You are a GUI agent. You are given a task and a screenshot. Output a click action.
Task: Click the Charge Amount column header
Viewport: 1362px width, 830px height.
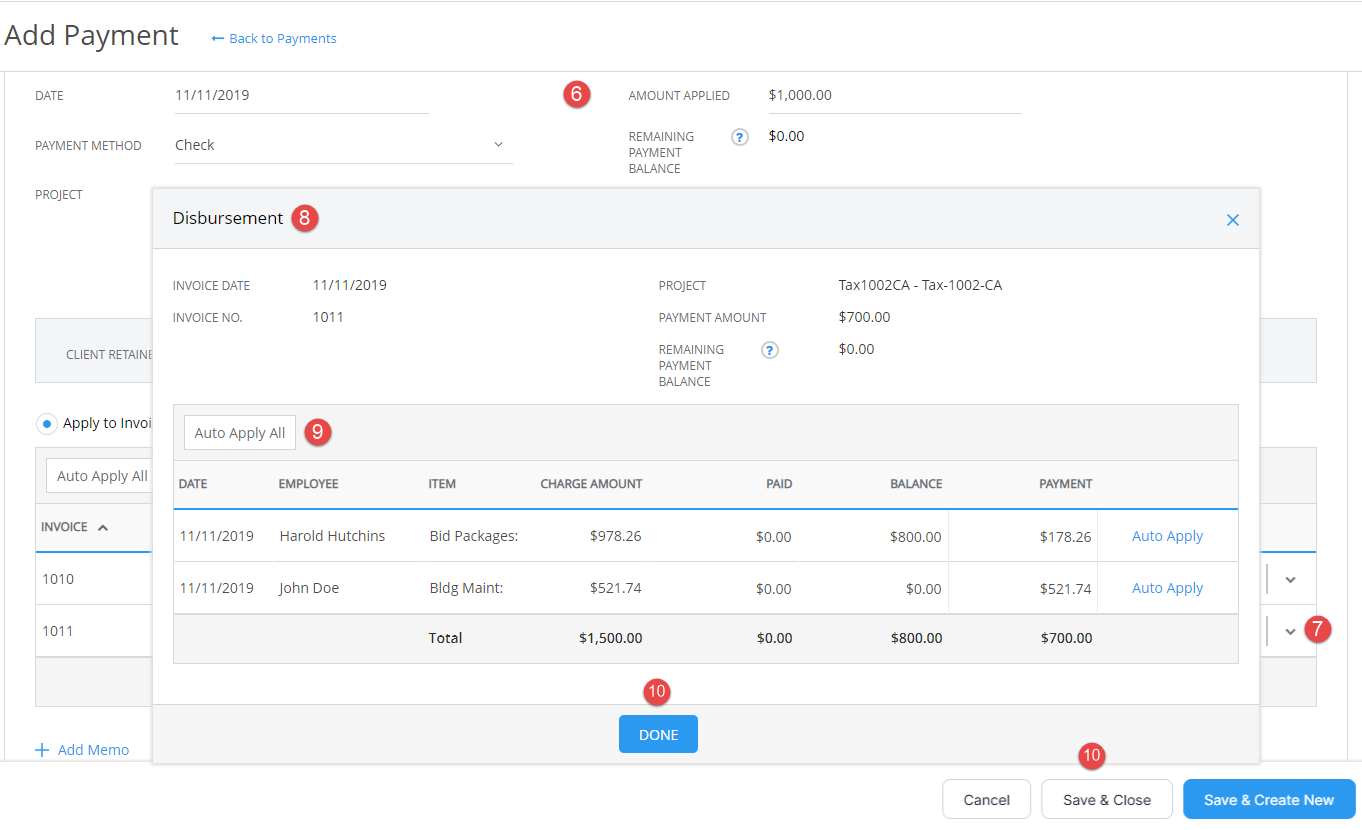coord(592,484)
